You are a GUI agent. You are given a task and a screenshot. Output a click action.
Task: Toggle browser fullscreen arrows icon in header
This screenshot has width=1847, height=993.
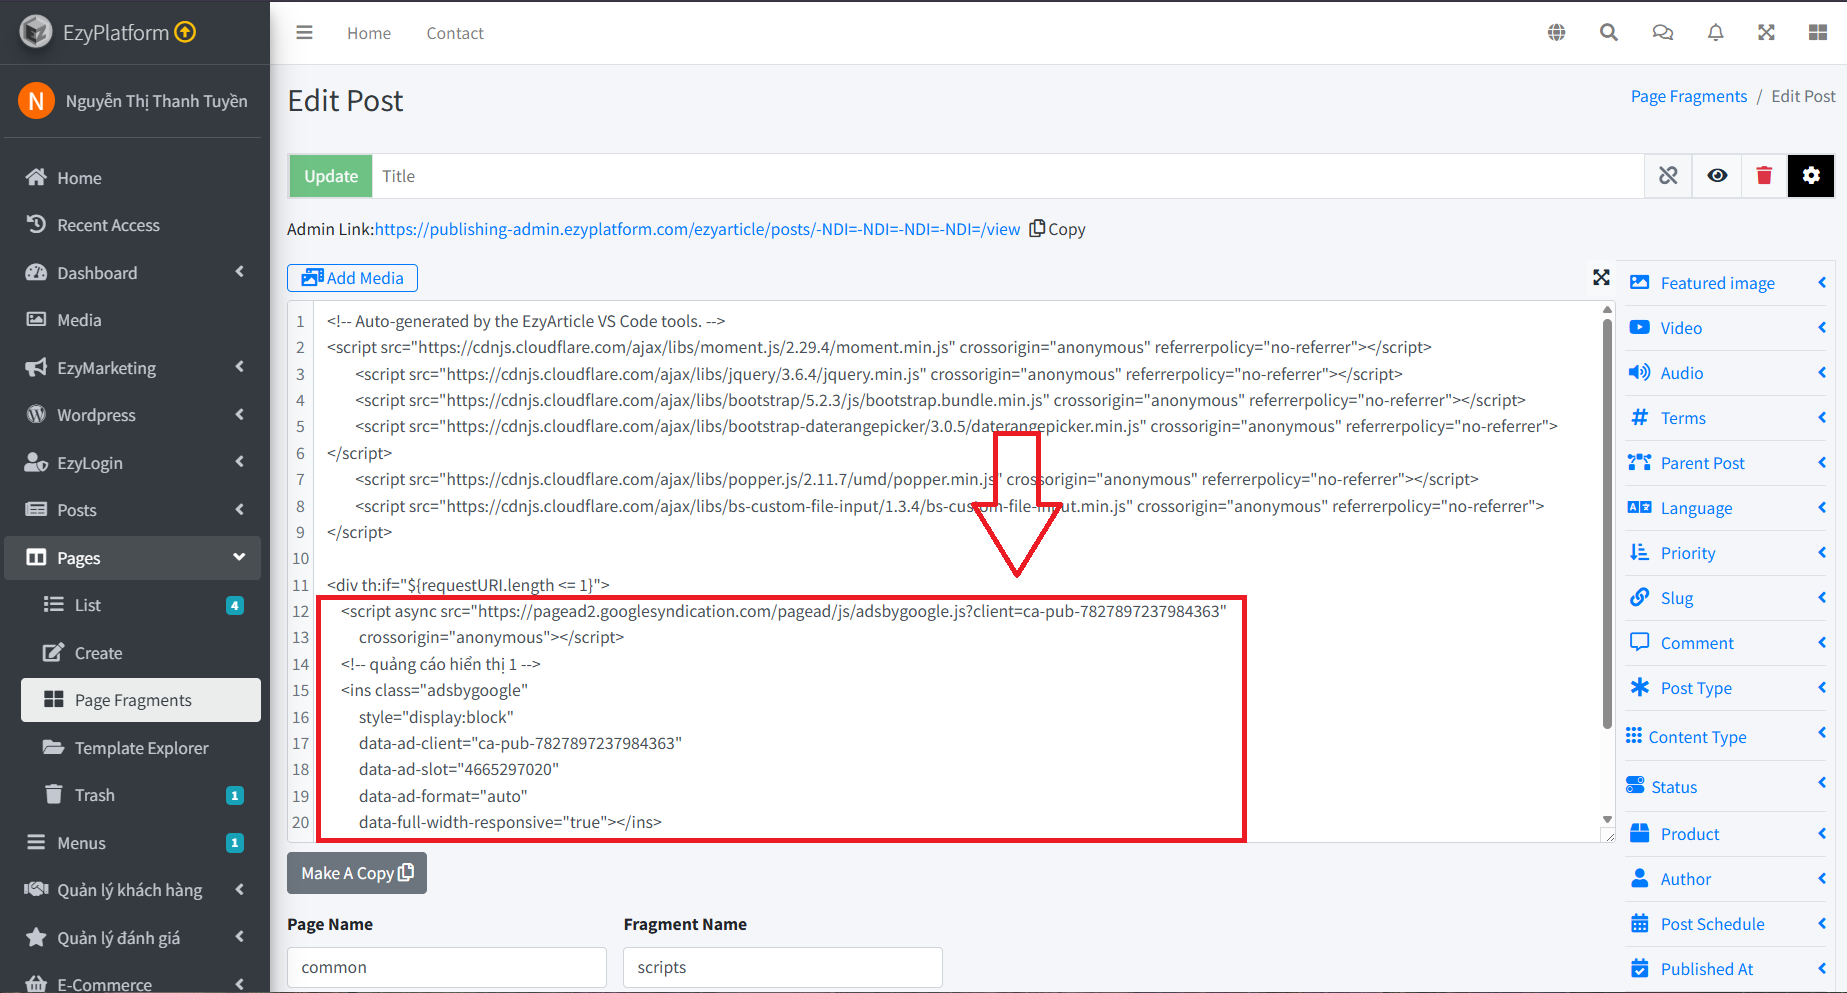point(1767,33)
